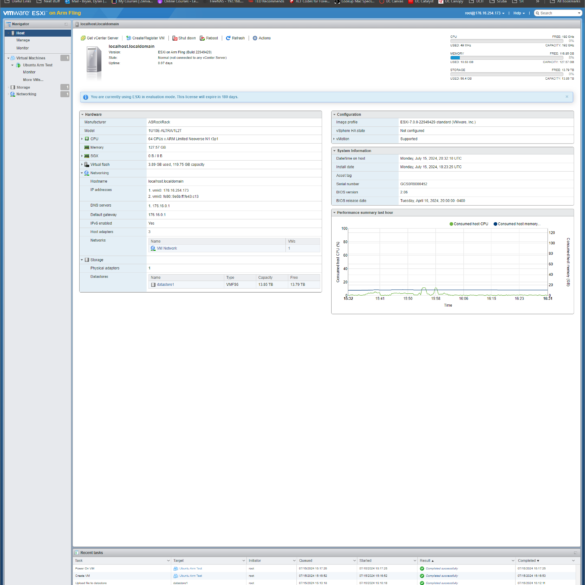Click the Shut down toolbar button
This screenshot has height=585, width=585.
pos(184,38)
